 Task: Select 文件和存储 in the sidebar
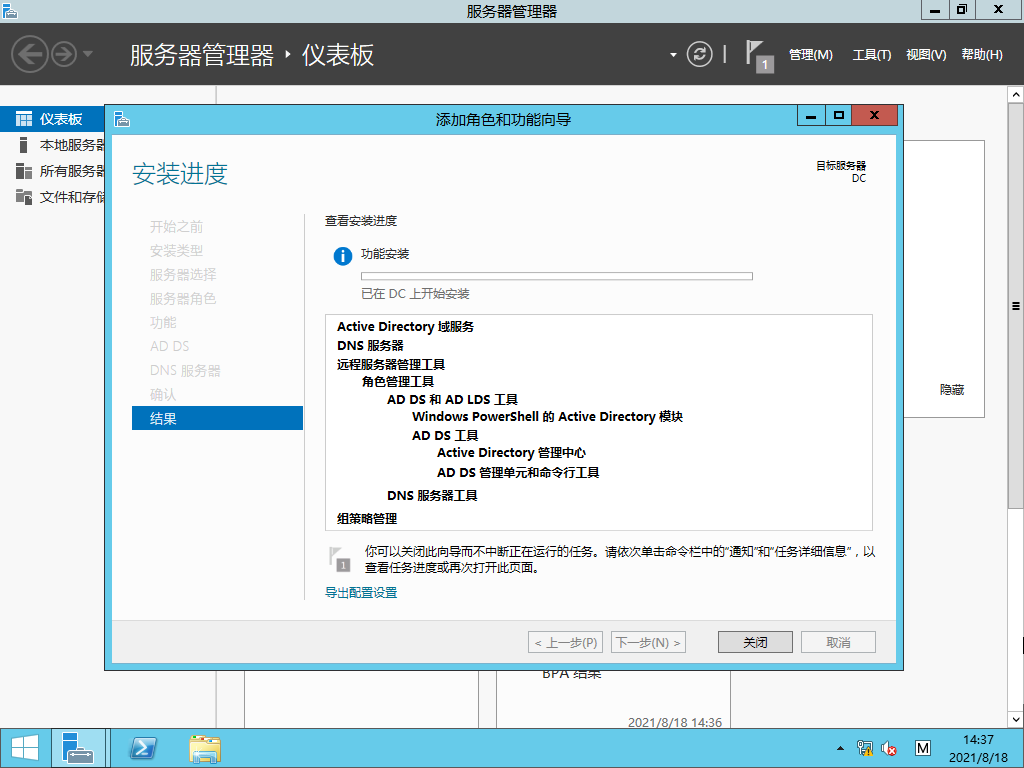52,197
